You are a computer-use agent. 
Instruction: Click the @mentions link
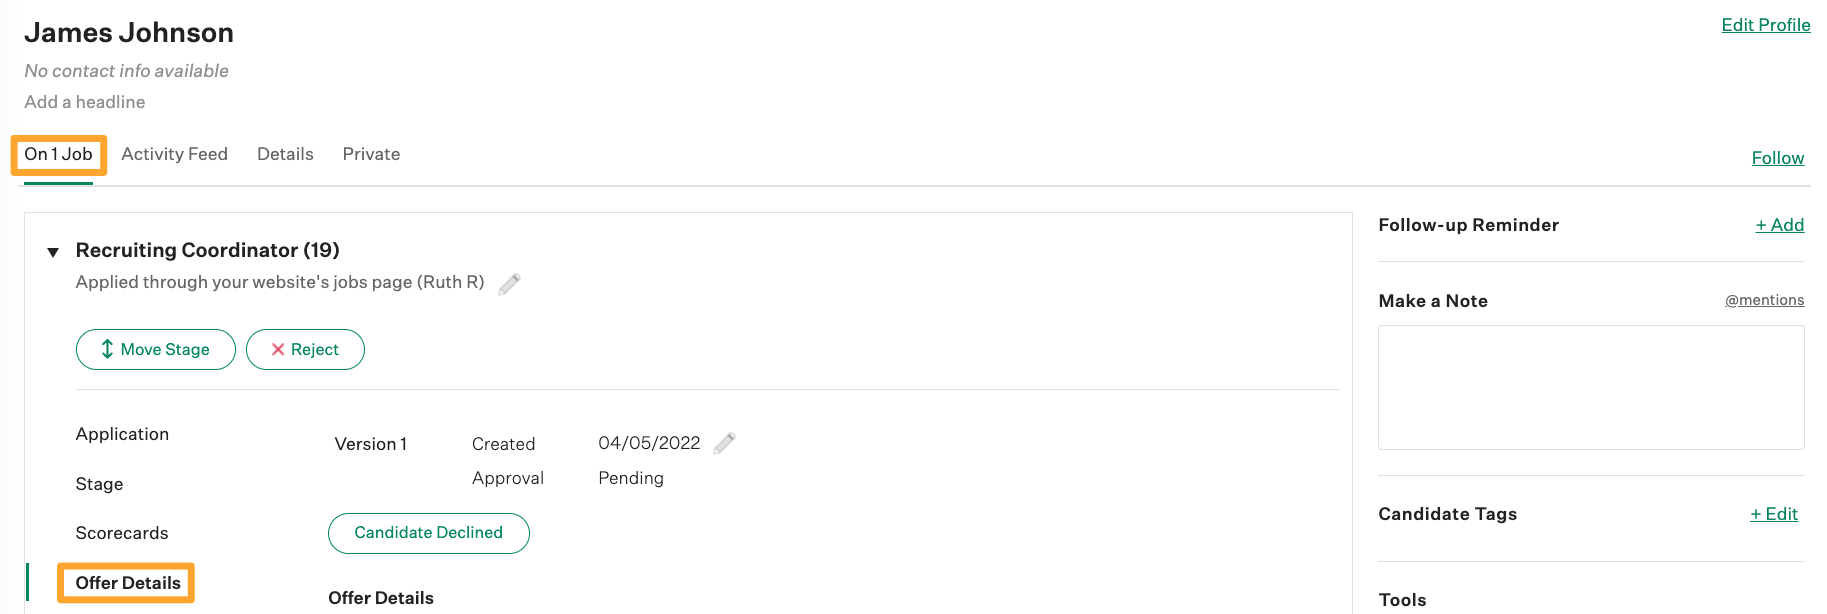pyautogui.click(x=1765, y=300)
